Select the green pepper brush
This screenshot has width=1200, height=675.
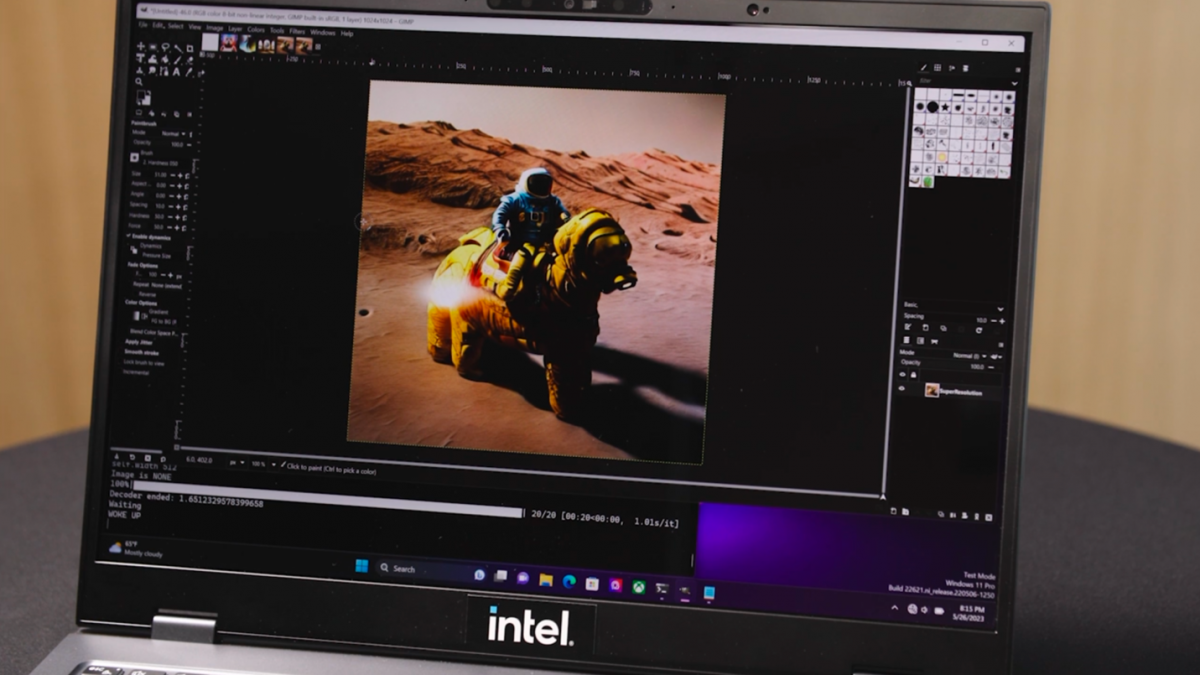[x=928, y=182]
